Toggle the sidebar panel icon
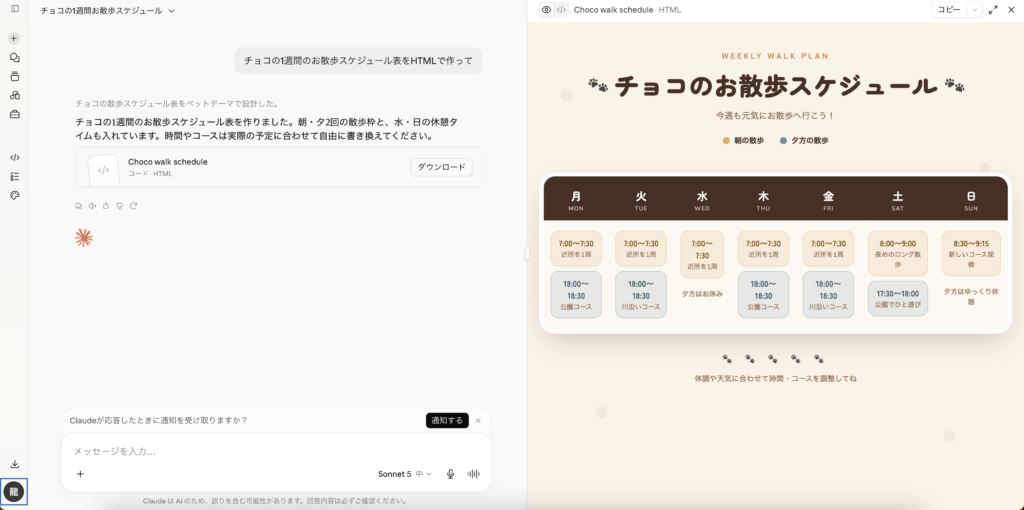 pyautogui.click(x=14, y=9)
